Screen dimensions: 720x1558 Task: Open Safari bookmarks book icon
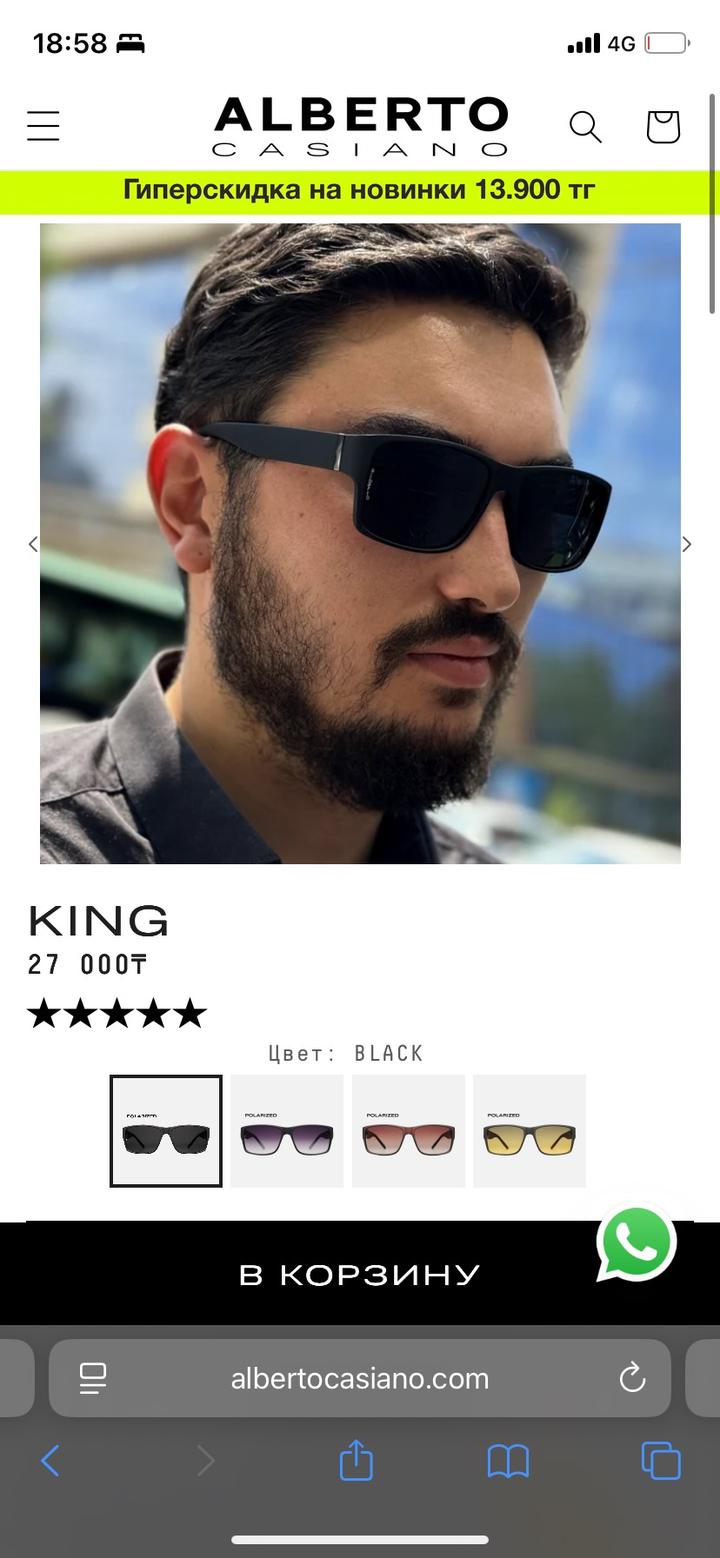coord(508,1463)
